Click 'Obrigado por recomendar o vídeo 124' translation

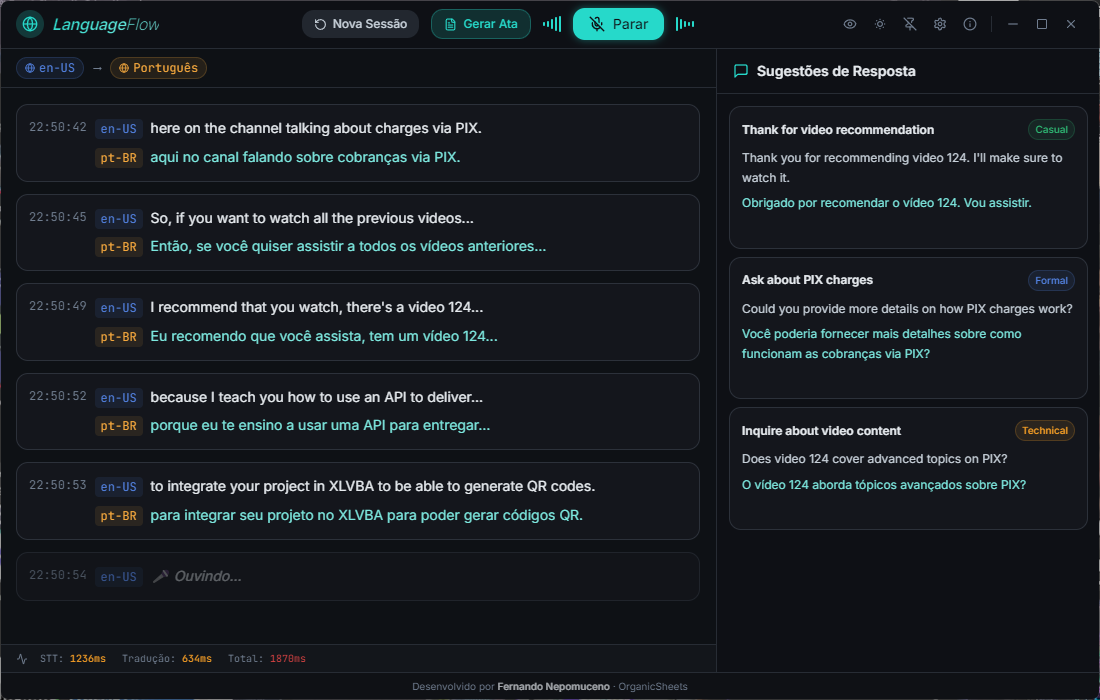[886, 203]
